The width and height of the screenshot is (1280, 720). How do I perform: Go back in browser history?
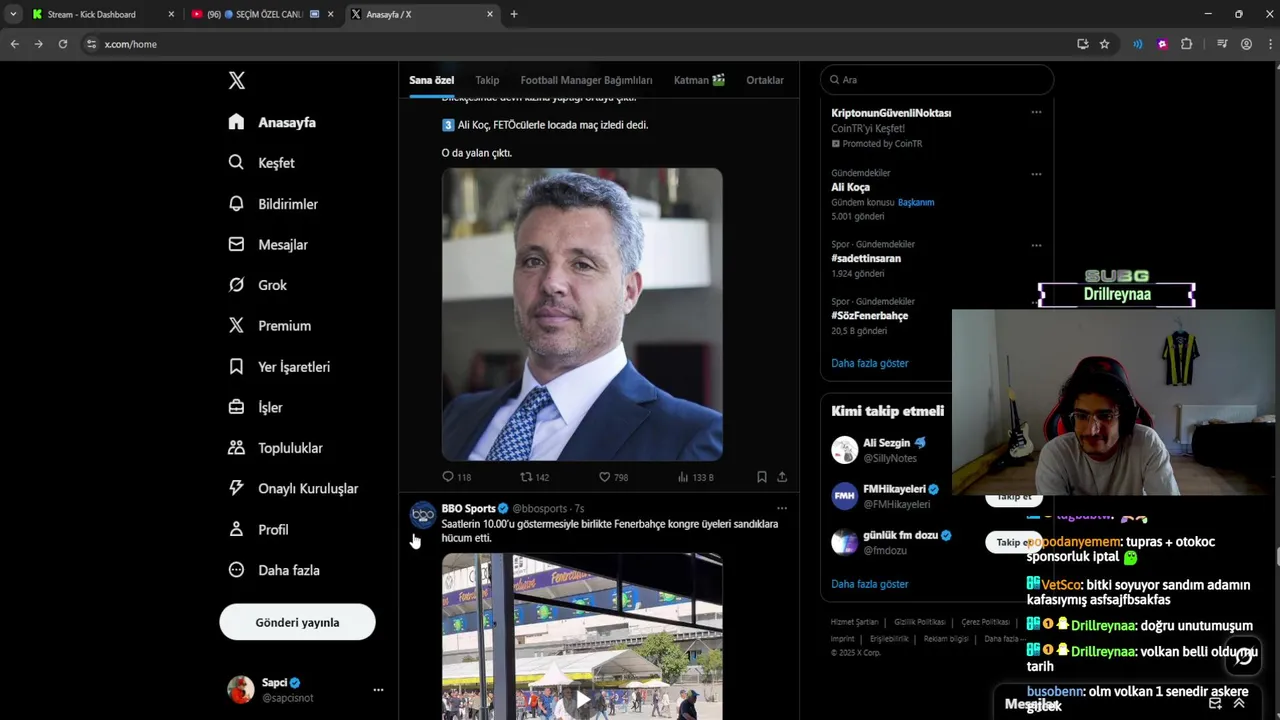coord(14,44)
